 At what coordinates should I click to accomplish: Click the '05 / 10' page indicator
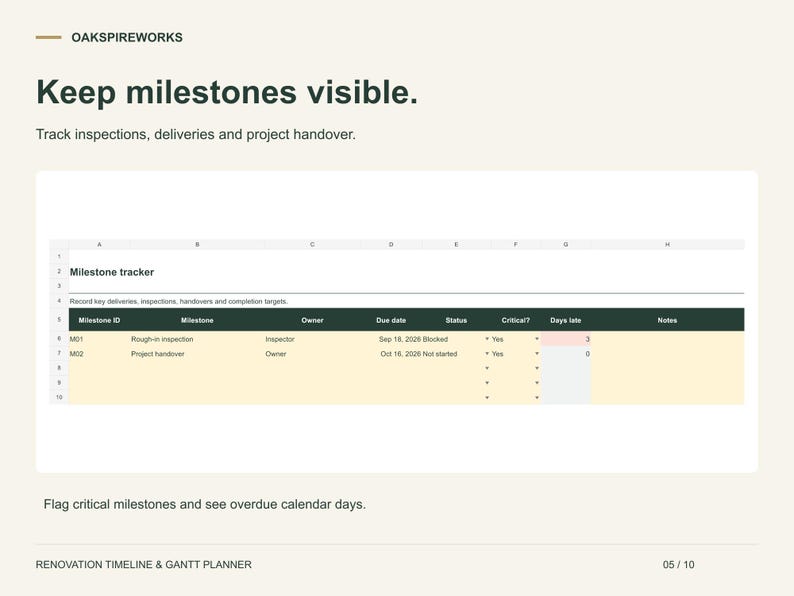coord(679,565)
